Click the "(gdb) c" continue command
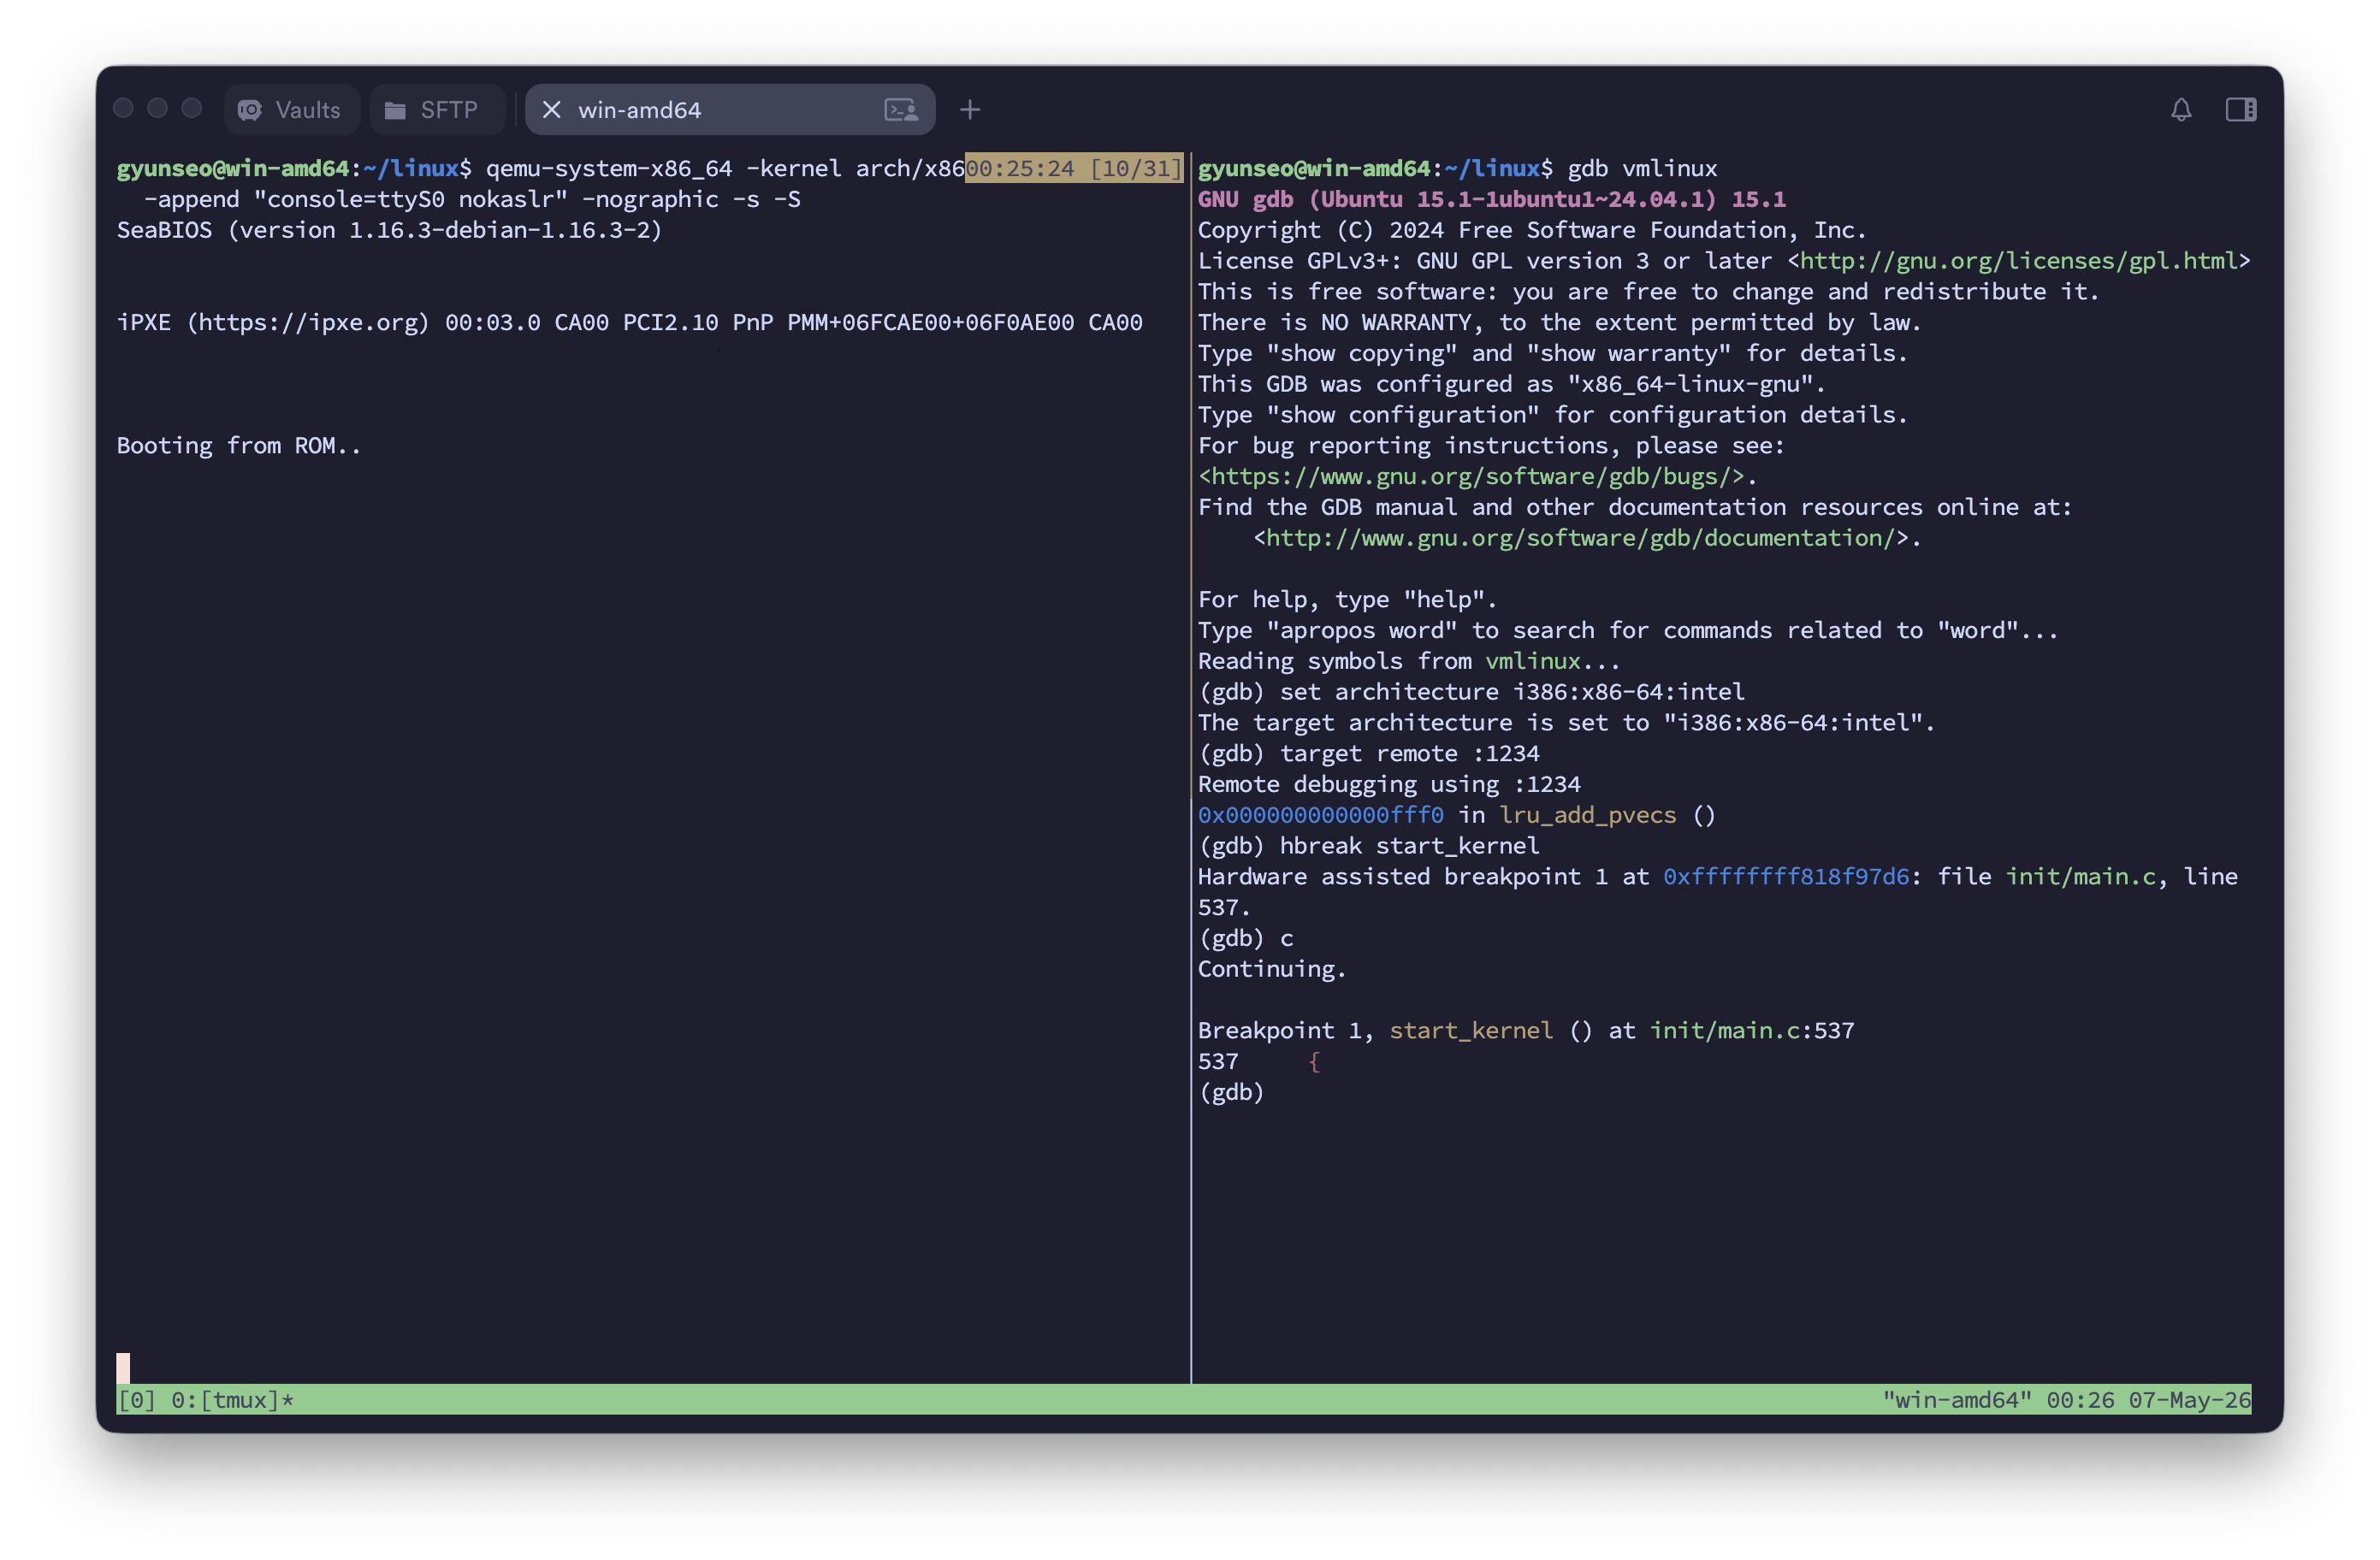 1246,939
